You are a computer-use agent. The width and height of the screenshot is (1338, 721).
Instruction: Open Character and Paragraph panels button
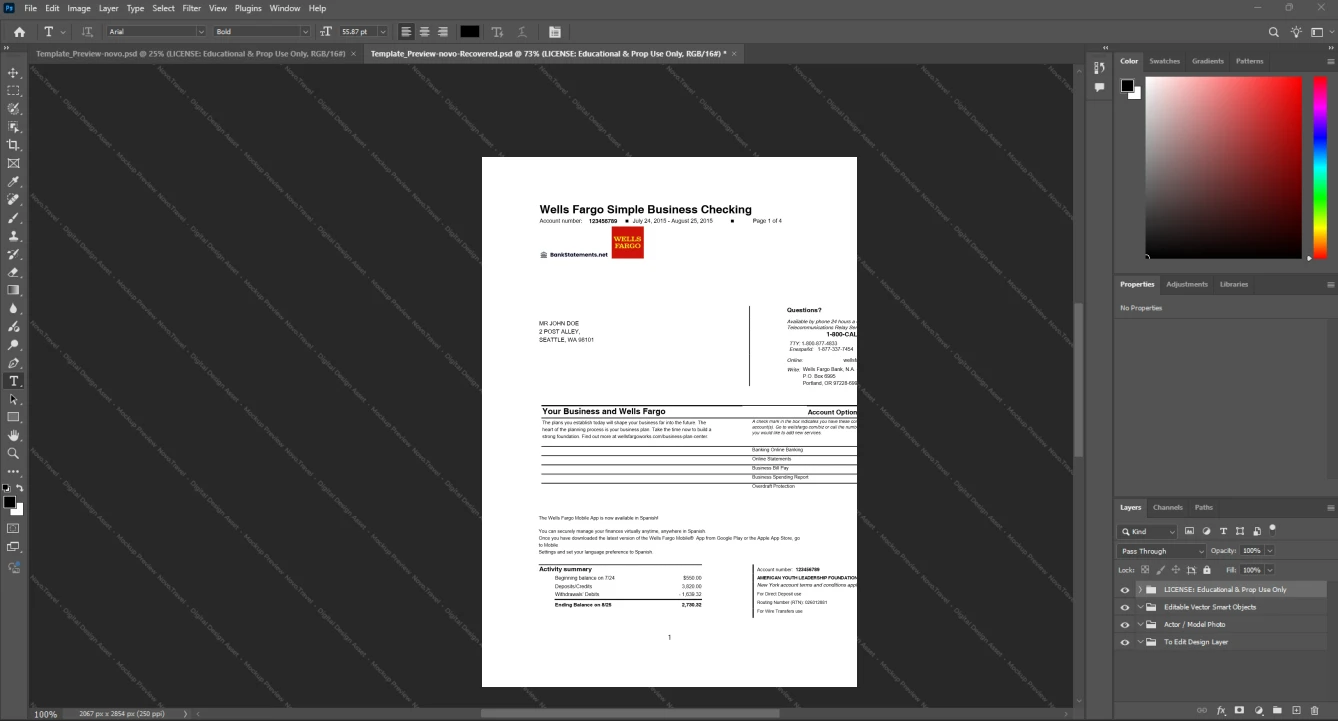555,32
